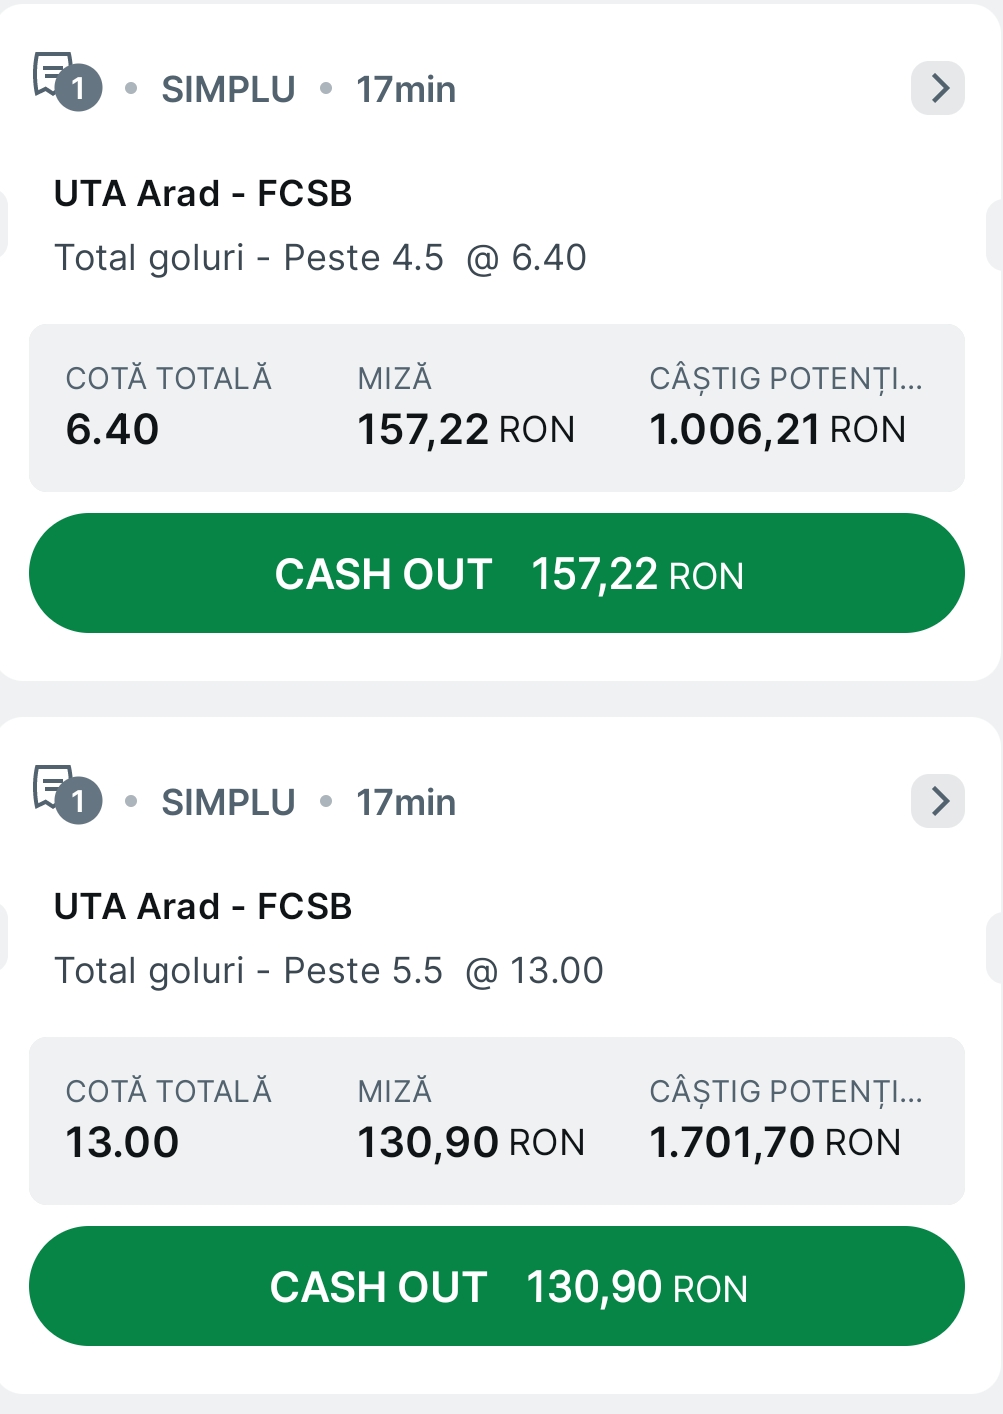Image resolution: width=1003 pixels, height=1414 pixels.
Task: Open the UTA Arad - FCSB match on the second ticket
Action: click(203, 907)
